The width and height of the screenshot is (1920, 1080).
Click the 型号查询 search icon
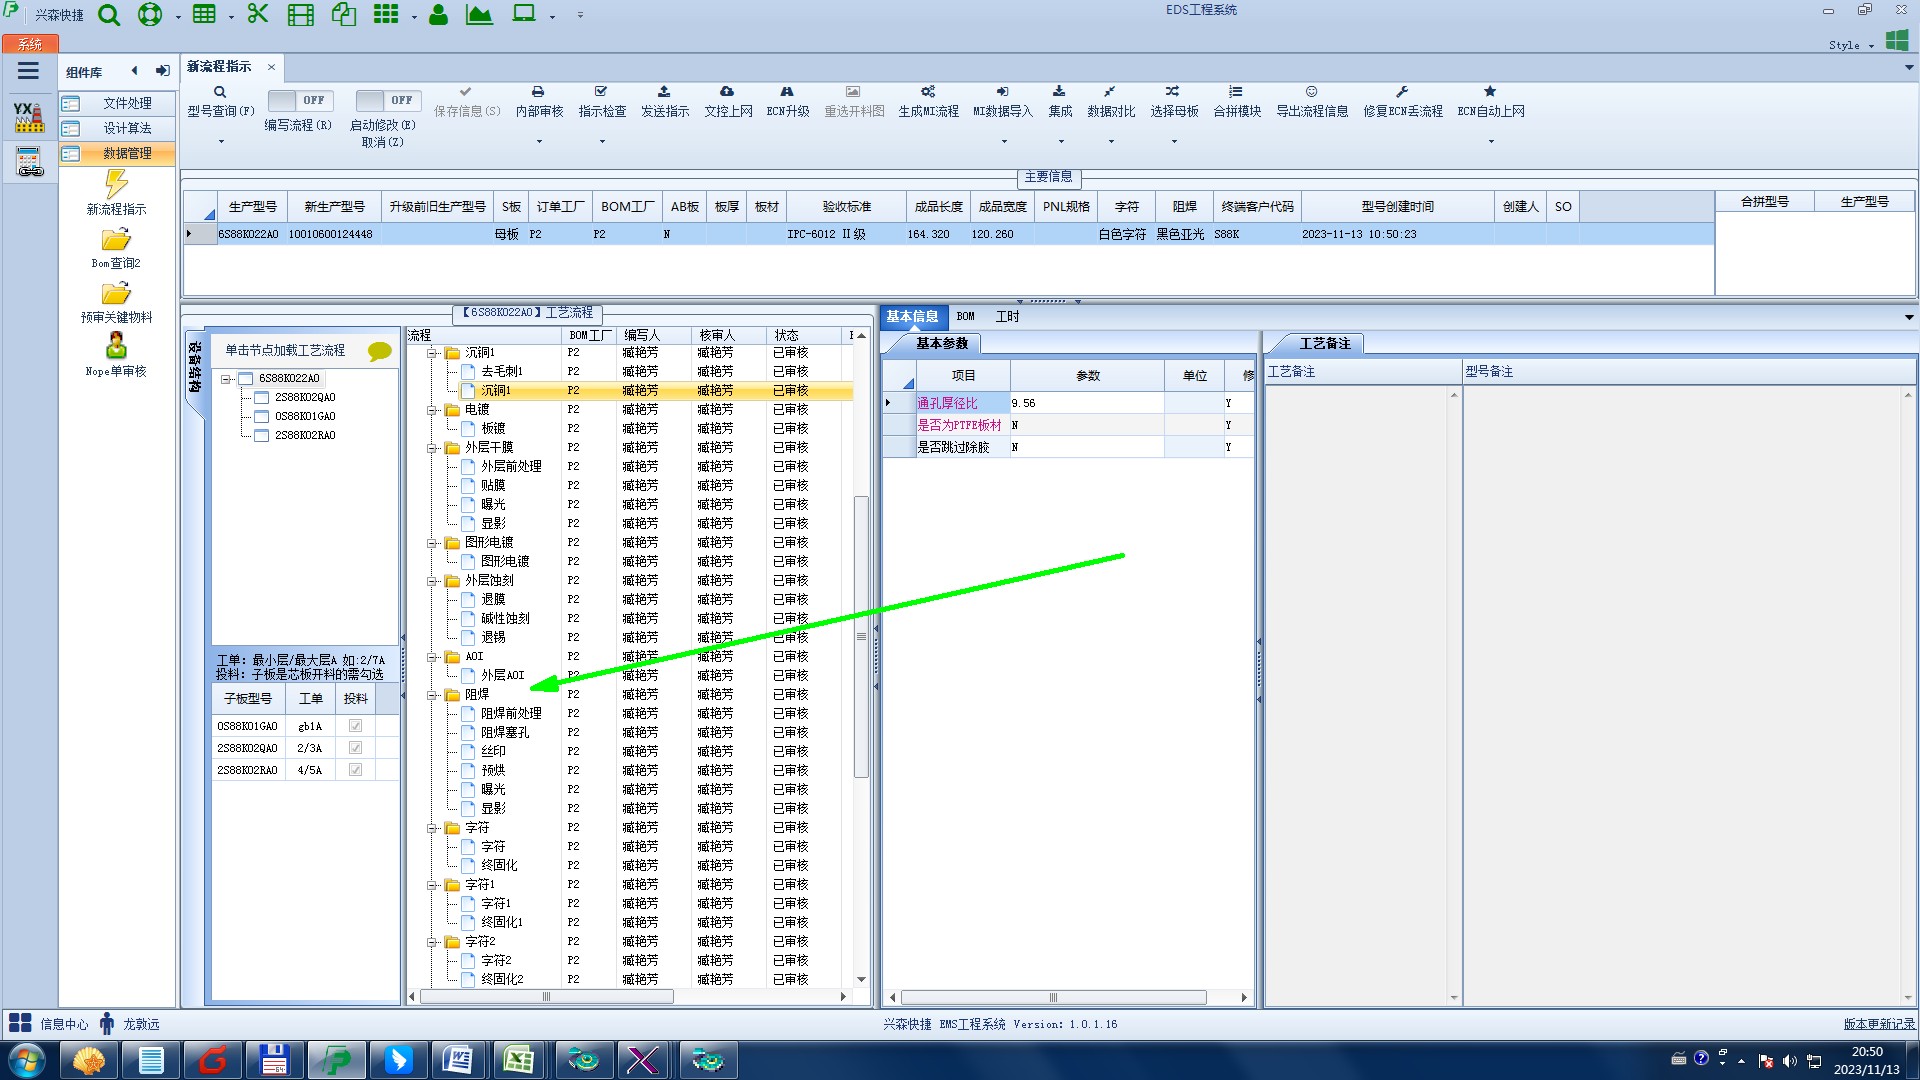click(x=220, y=92)
